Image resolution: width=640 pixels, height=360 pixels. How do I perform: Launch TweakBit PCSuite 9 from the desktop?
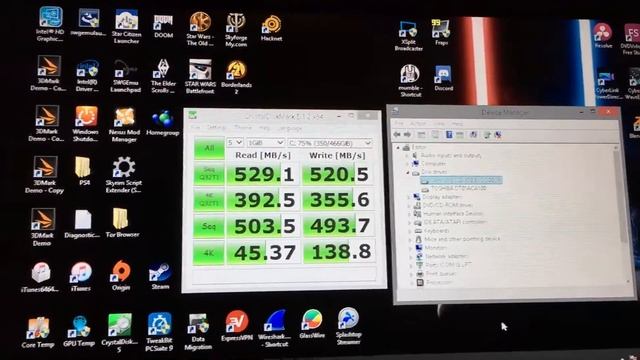click(159, 332)
